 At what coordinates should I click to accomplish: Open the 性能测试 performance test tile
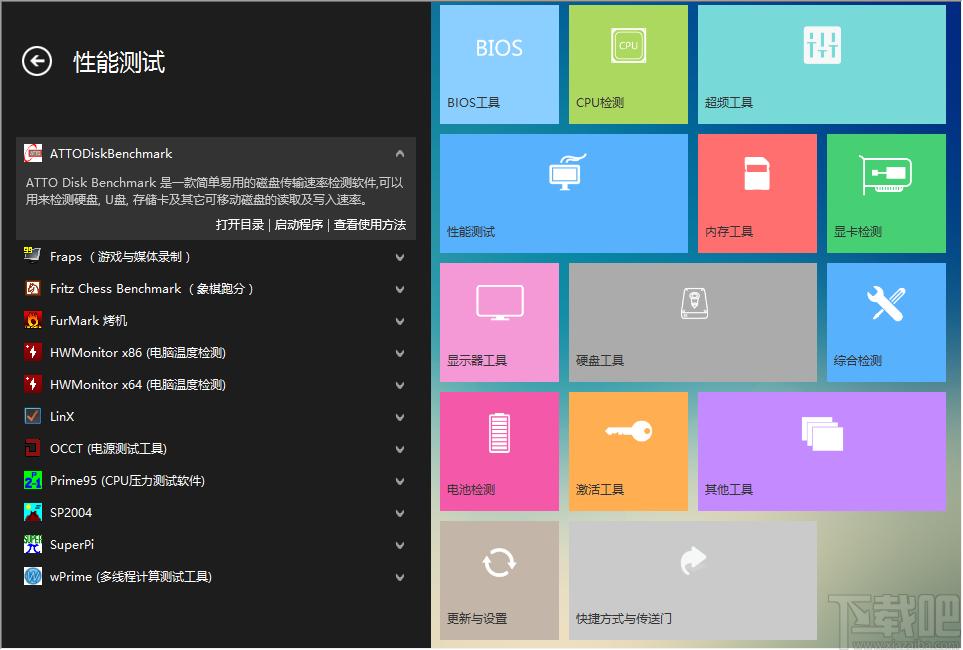pos(564,194)
